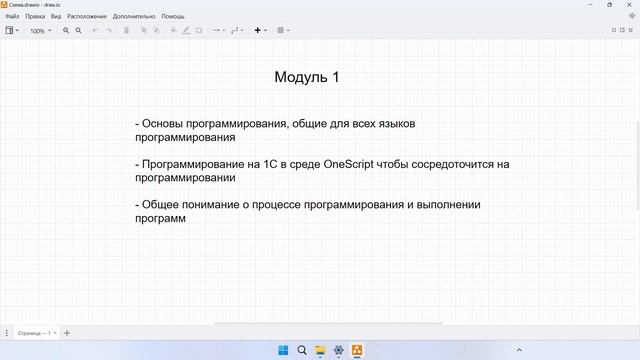Click the table grid icon
640x360 pixels.
[x=280, y=30]
